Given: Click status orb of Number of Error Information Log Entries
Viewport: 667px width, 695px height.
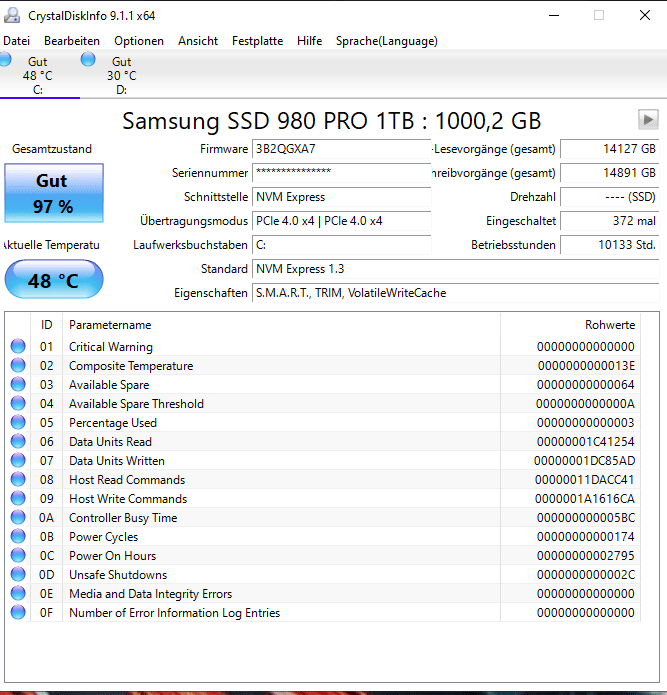Looking at the screenshot, I should click(18, 613).
